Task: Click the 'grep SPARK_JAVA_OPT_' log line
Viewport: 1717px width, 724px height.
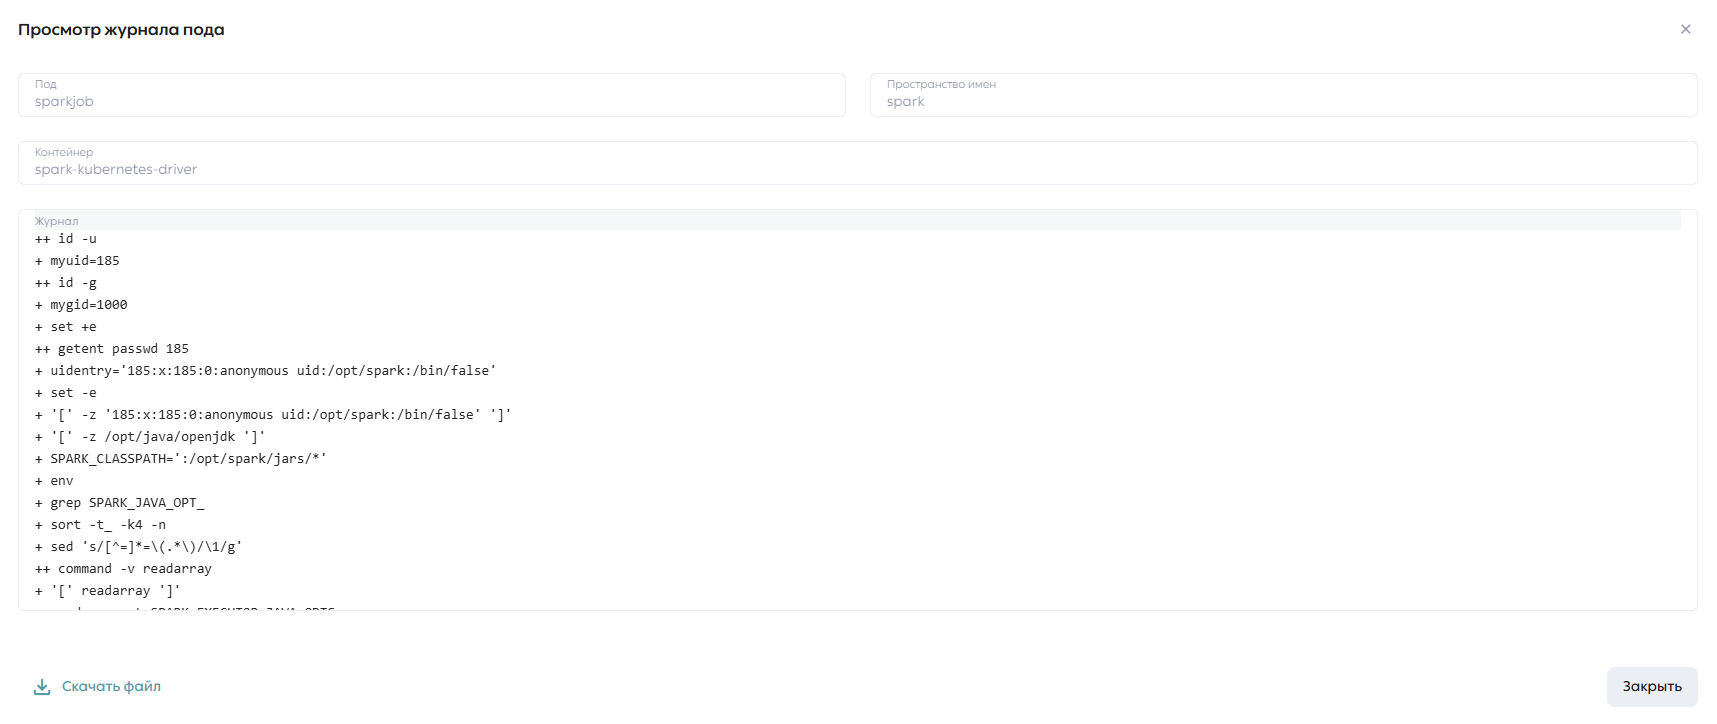Action: point(120,503)
